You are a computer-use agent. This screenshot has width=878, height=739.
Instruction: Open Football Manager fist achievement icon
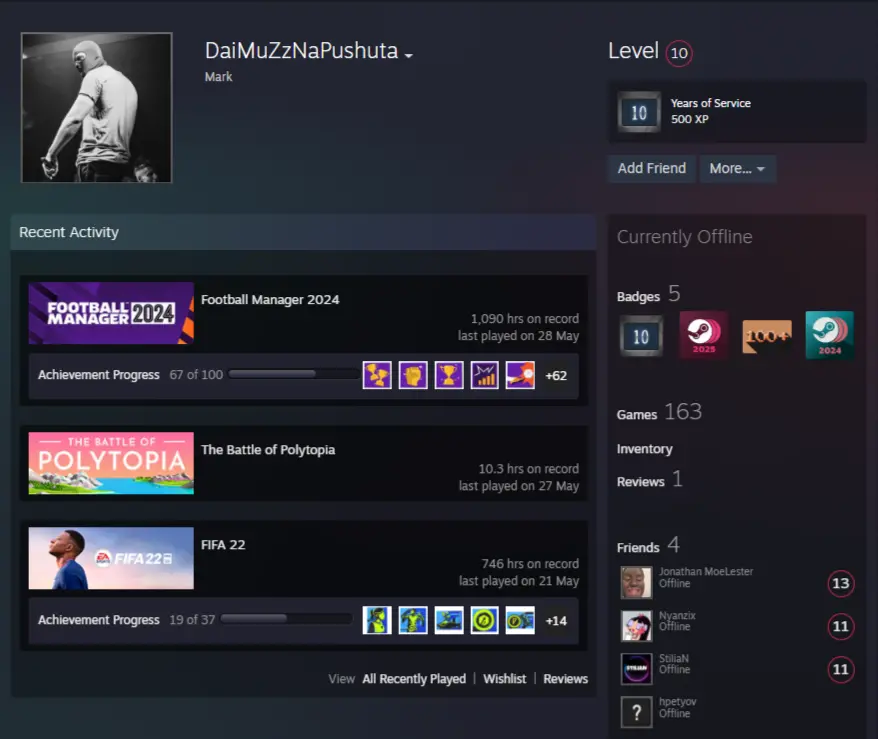click(413, 375)
